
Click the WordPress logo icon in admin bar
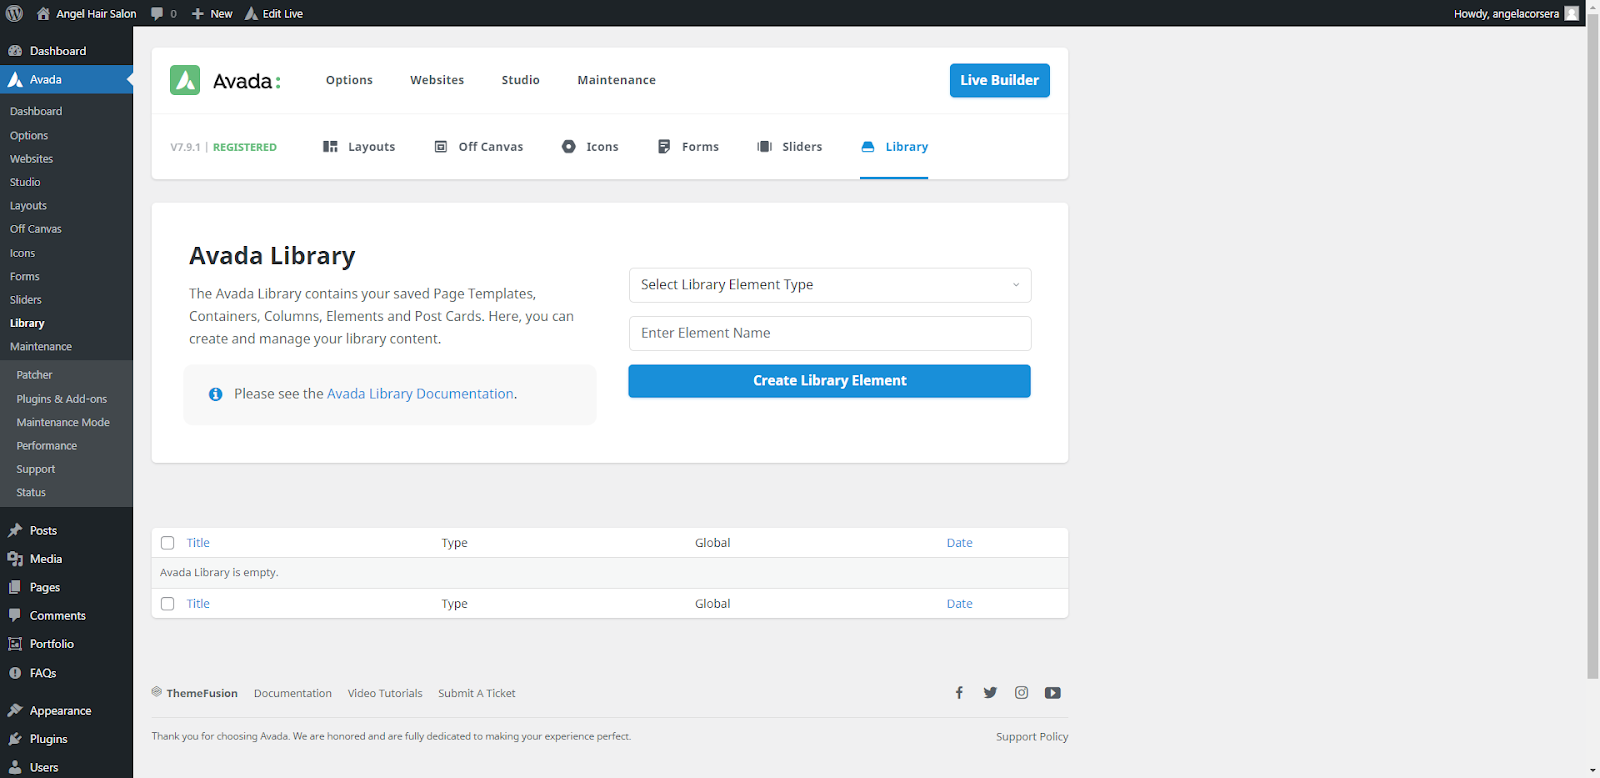pyautogui.click(x=14, y=13)
